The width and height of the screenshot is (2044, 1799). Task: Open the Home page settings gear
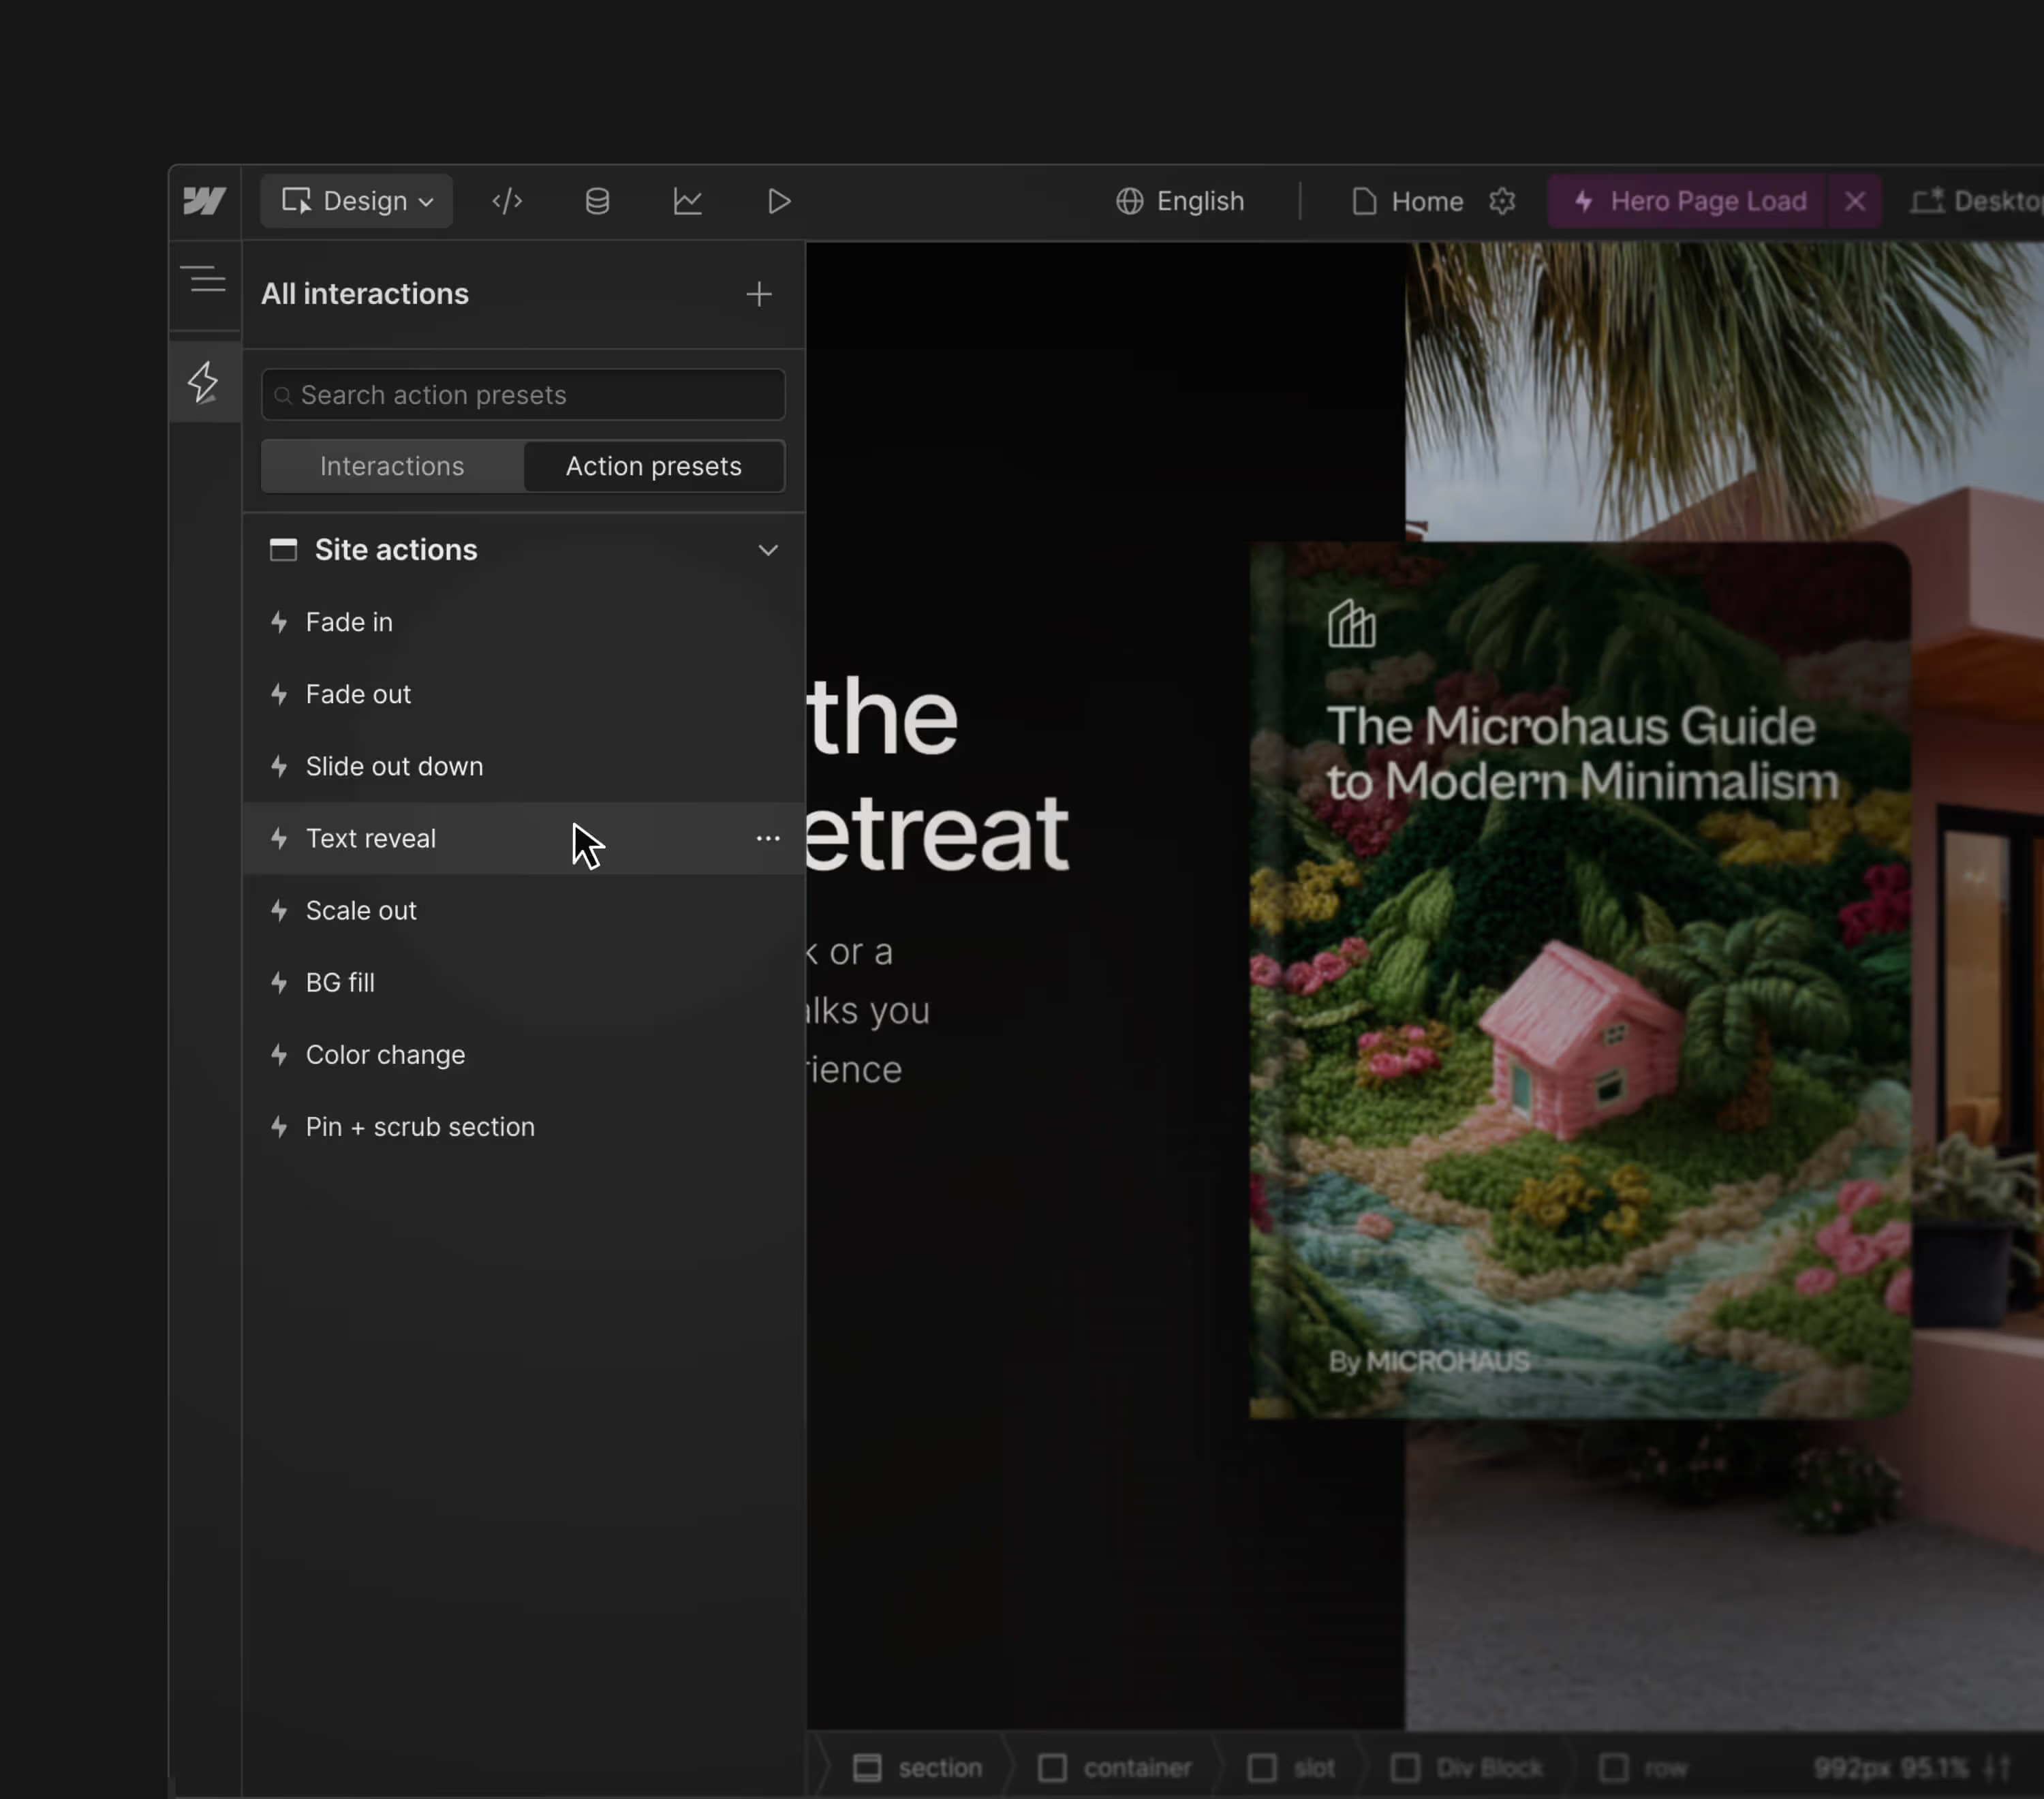(1501, 201)
